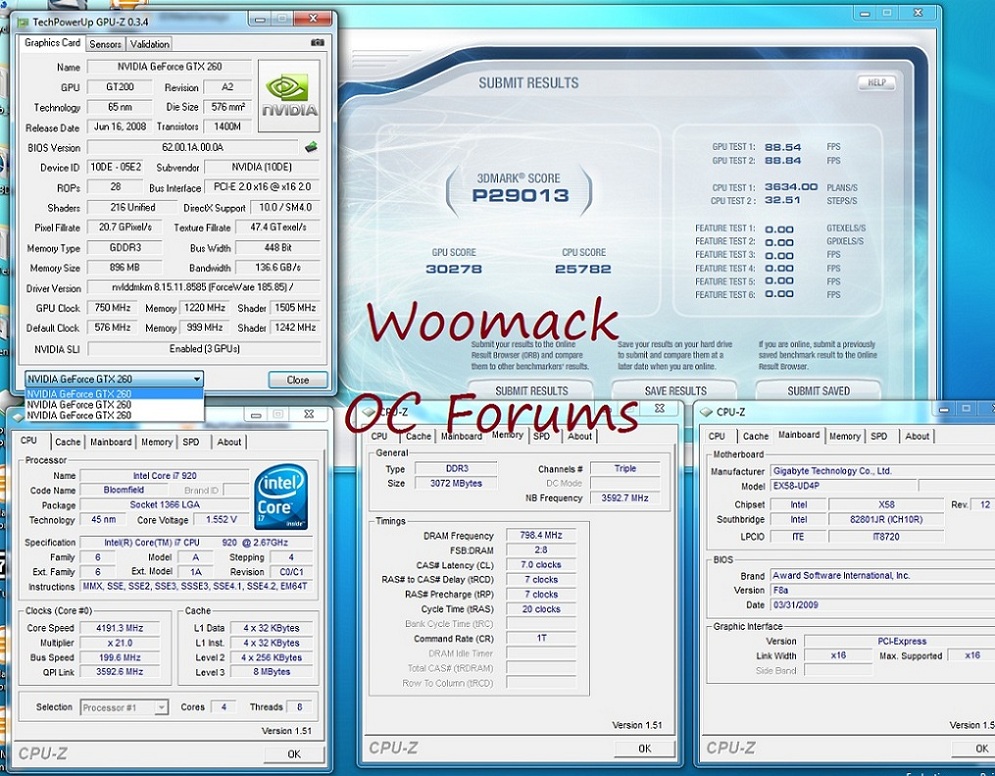
Task: Open the Validation tab in GPU-Z
Action: tap(150, 44)
